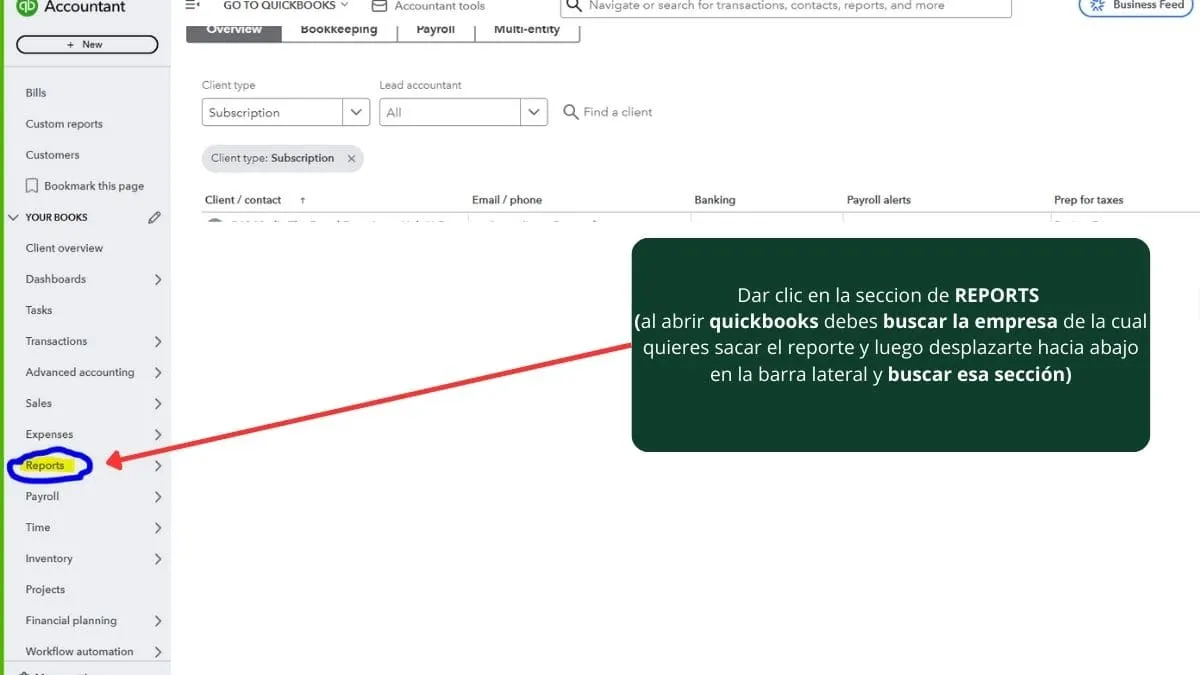Switch to the Bookkeeping tab
Screen dimensions: 1200x675
(x=339, y=30)
